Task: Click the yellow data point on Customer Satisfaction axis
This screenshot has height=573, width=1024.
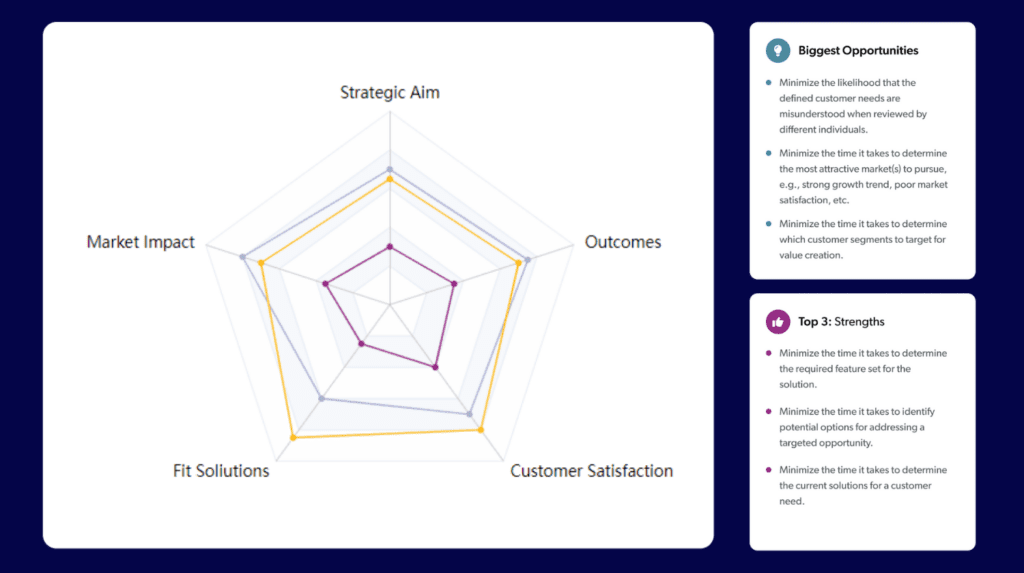Action: tap(481, 430)
